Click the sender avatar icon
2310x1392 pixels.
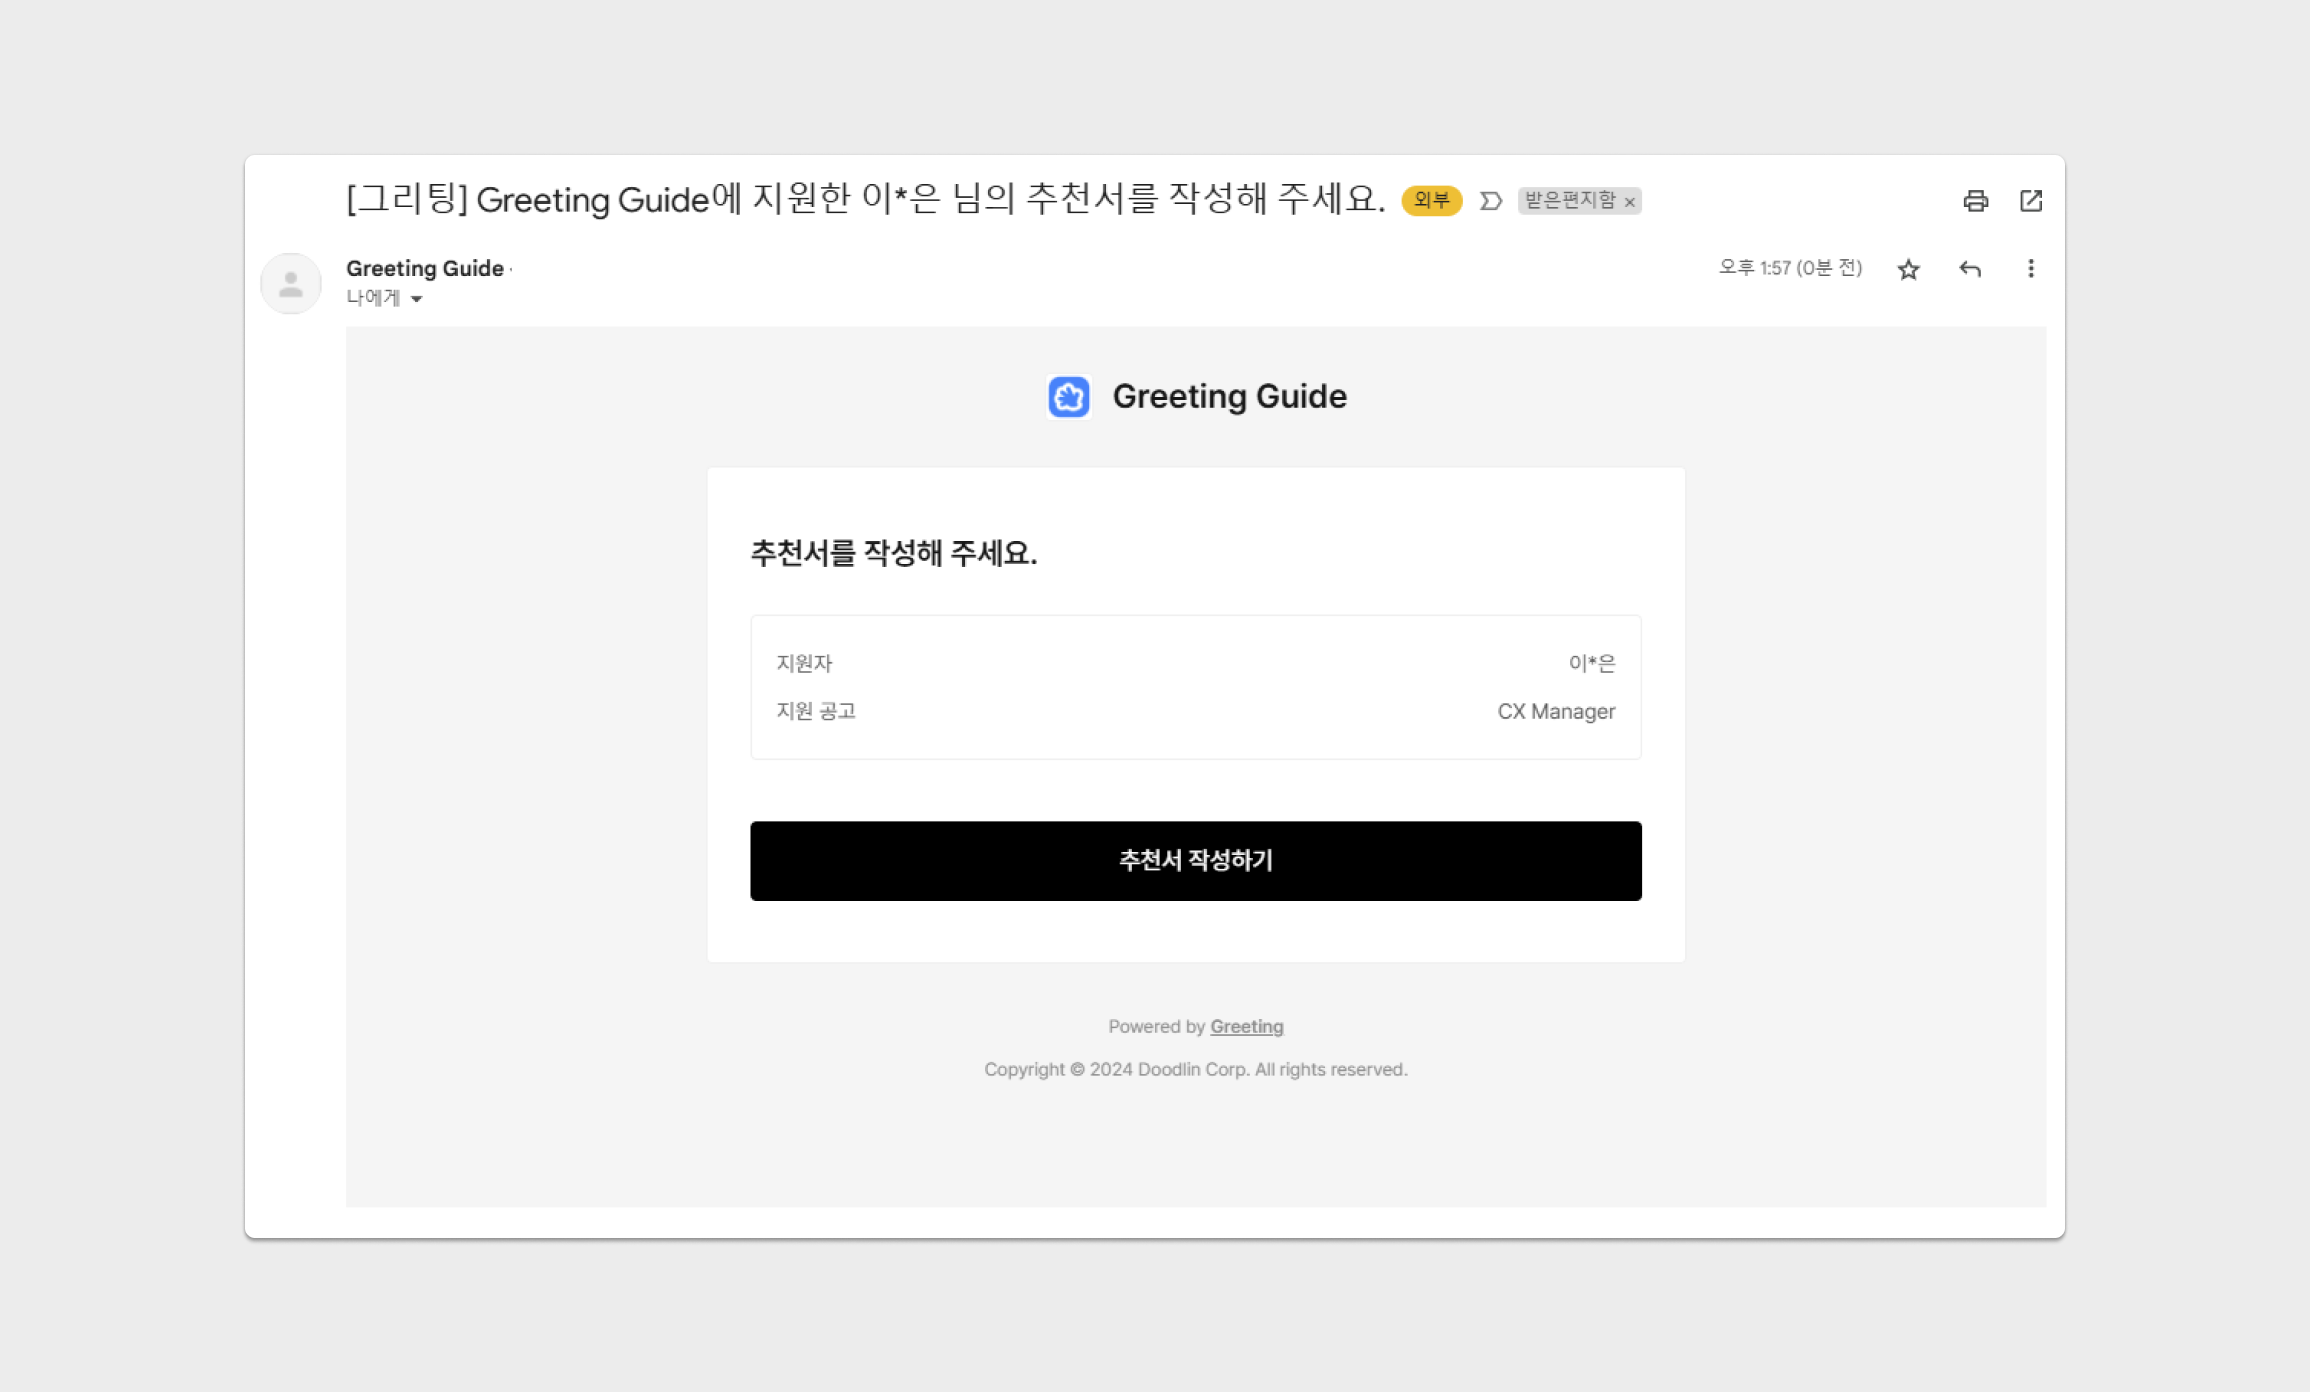coord(291,284)
